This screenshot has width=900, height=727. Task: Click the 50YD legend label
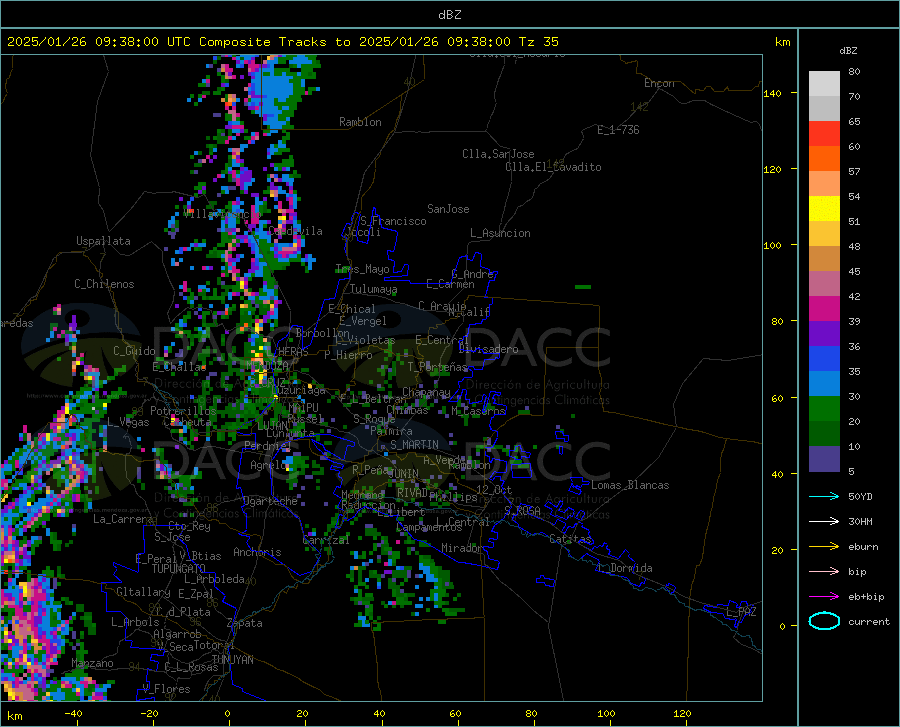(860, 496)
